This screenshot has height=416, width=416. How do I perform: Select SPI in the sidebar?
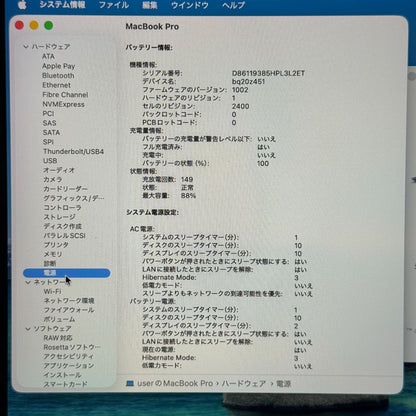pos(48,142)
